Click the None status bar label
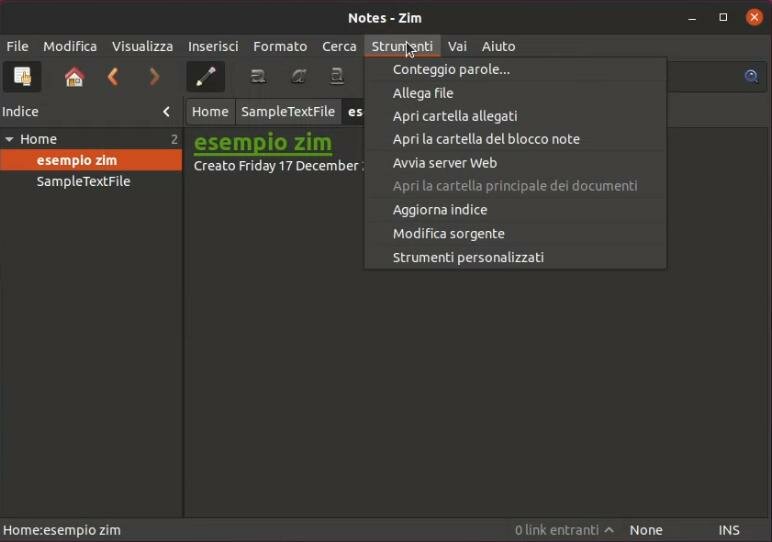The width and height of the screenshot is (772, 542). [646, 530]
